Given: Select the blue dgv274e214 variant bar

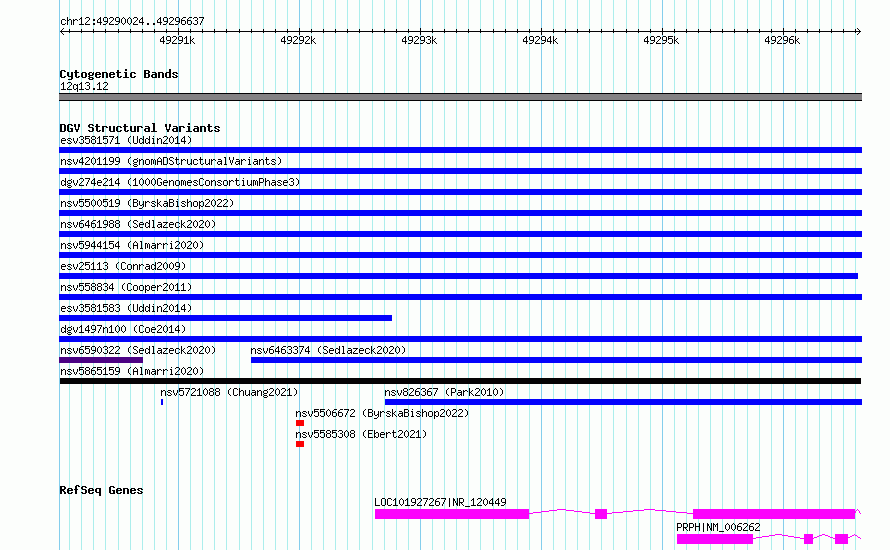Looking at the screenshot, I should click(460, 192).
